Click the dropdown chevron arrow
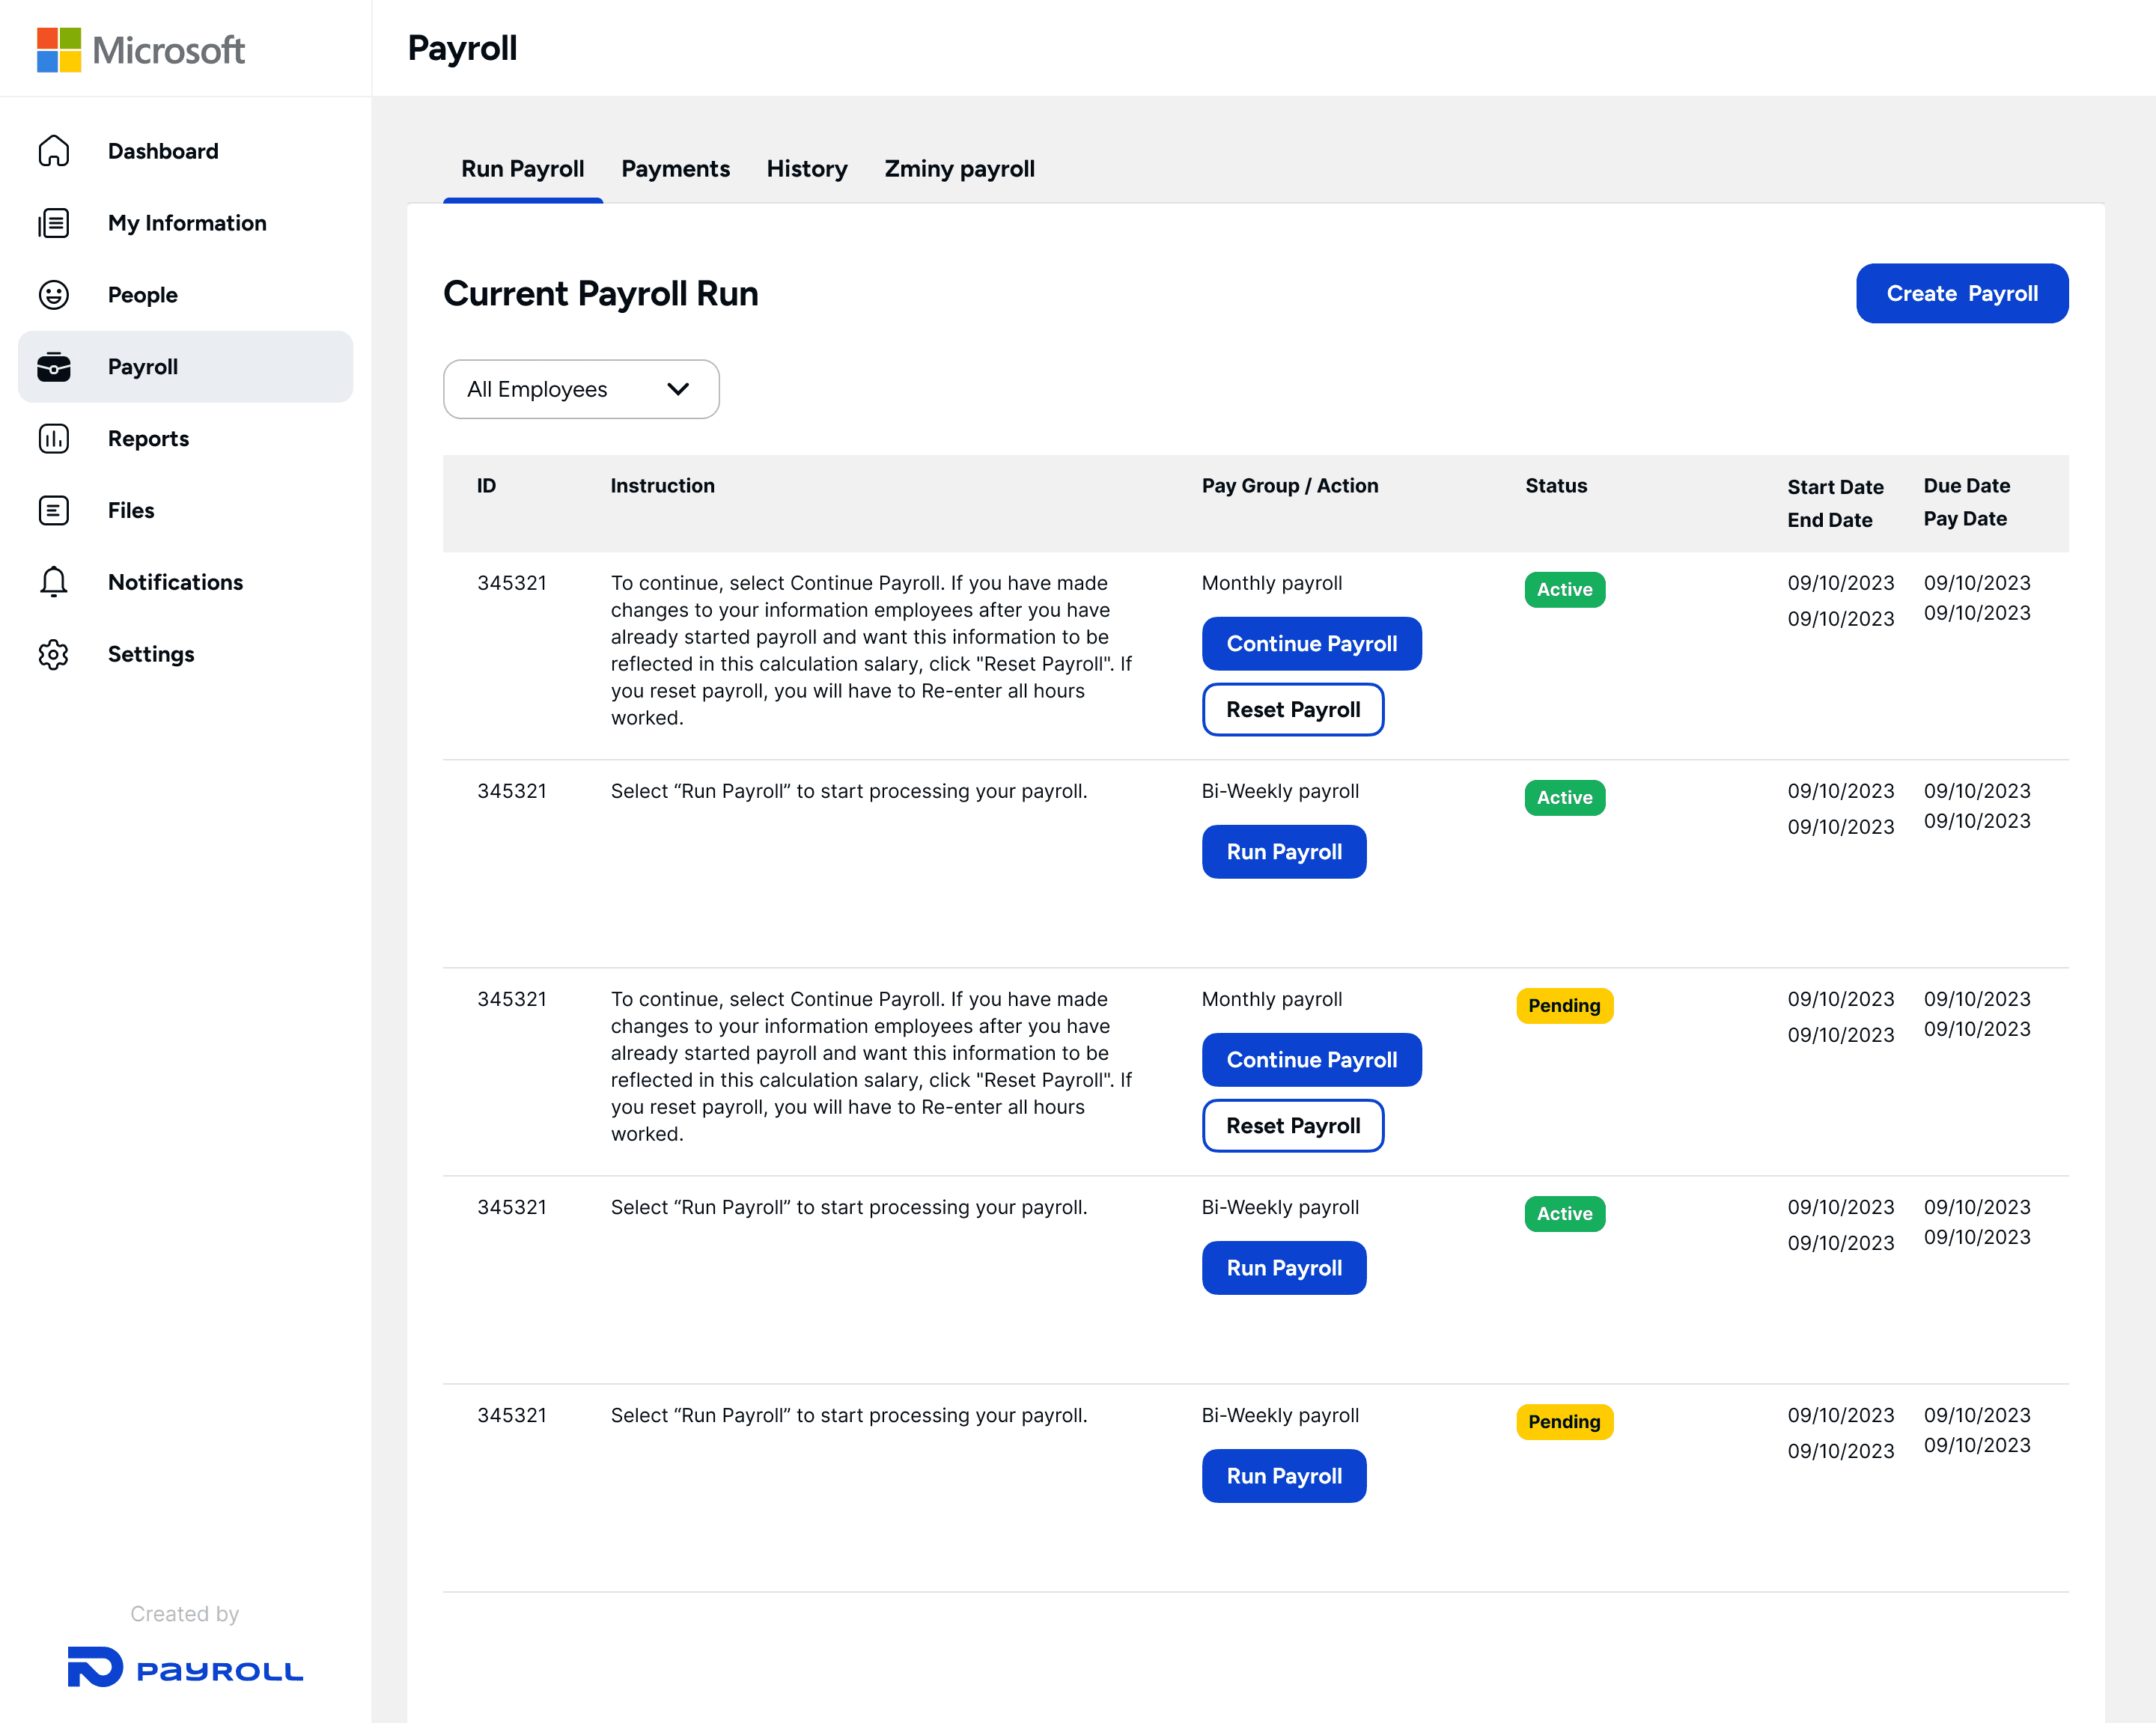 [678, 389]
